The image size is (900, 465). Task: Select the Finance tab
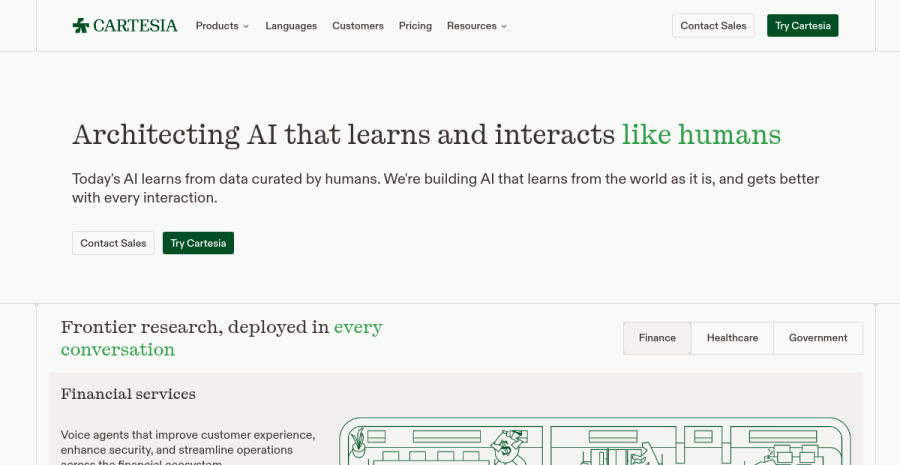click(x=657, y=338)
